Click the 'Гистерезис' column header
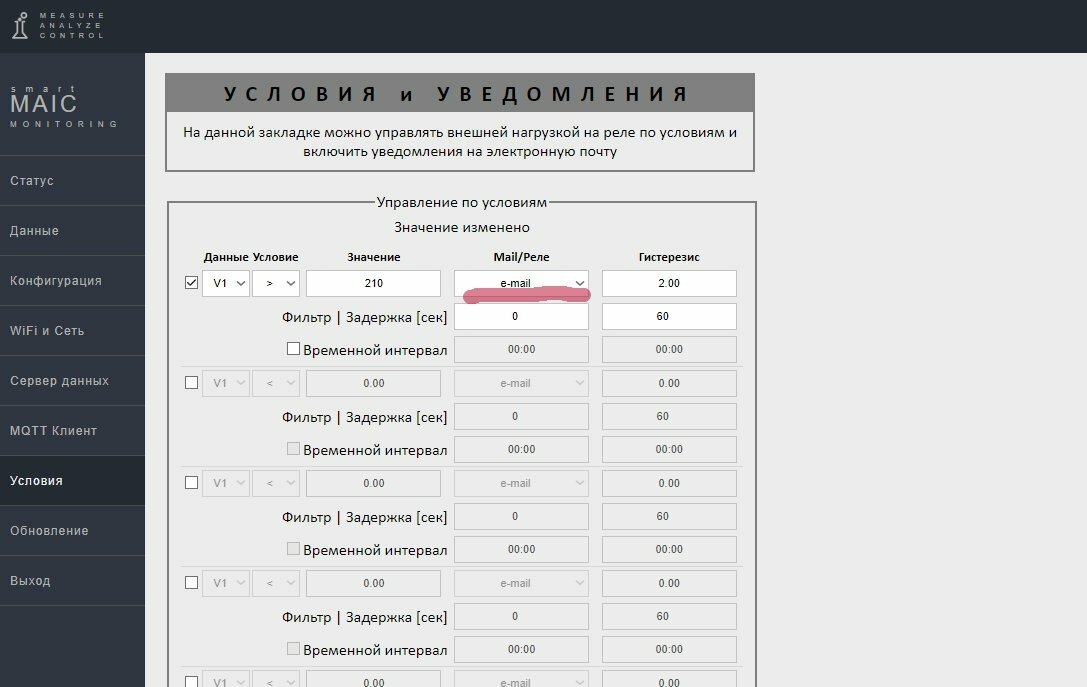Image resolution: width=1087 pixels, height=687 pixels. click(x=669, y=257)
